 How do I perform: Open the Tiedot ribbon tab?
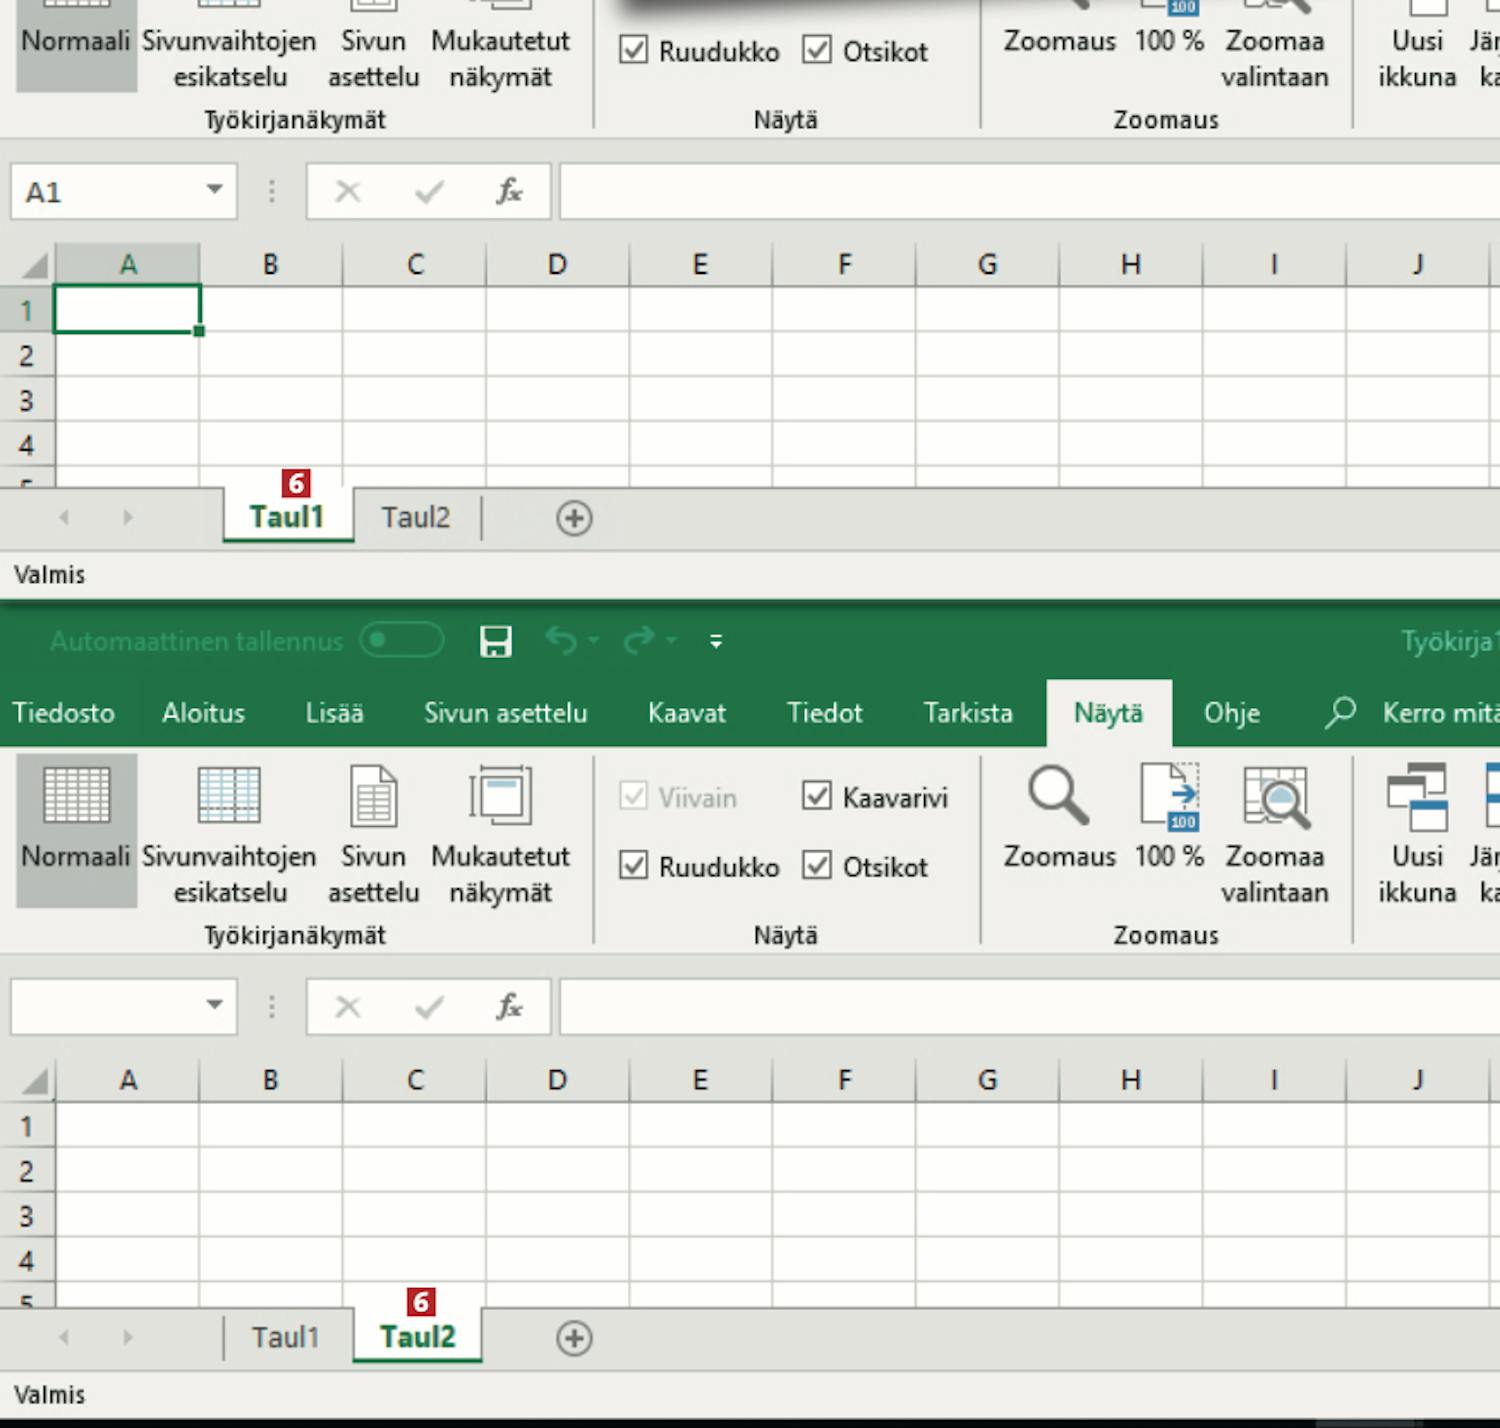(824, 713)
